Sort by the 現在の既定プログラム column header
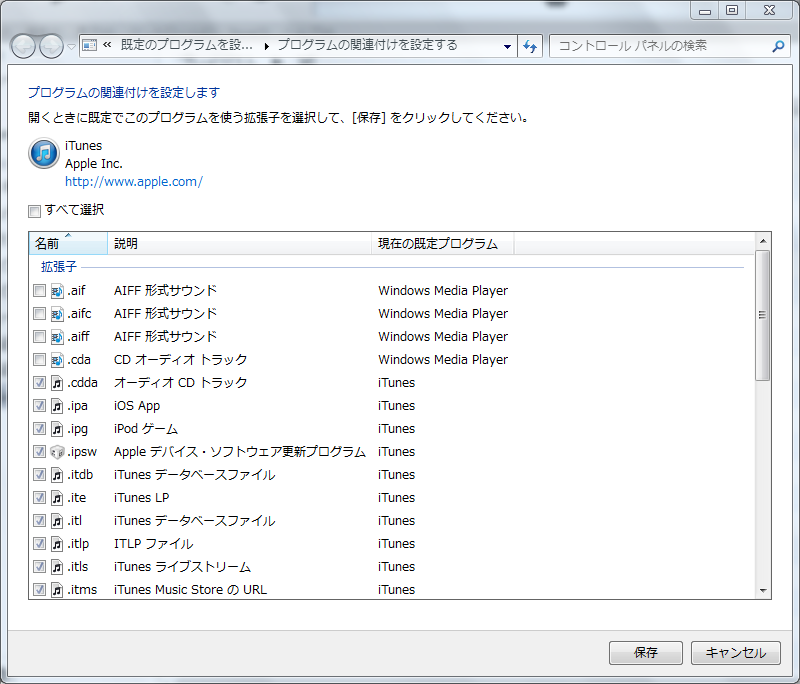The width and height of the screenshot is (800, 684). click(x=442, y=244)
